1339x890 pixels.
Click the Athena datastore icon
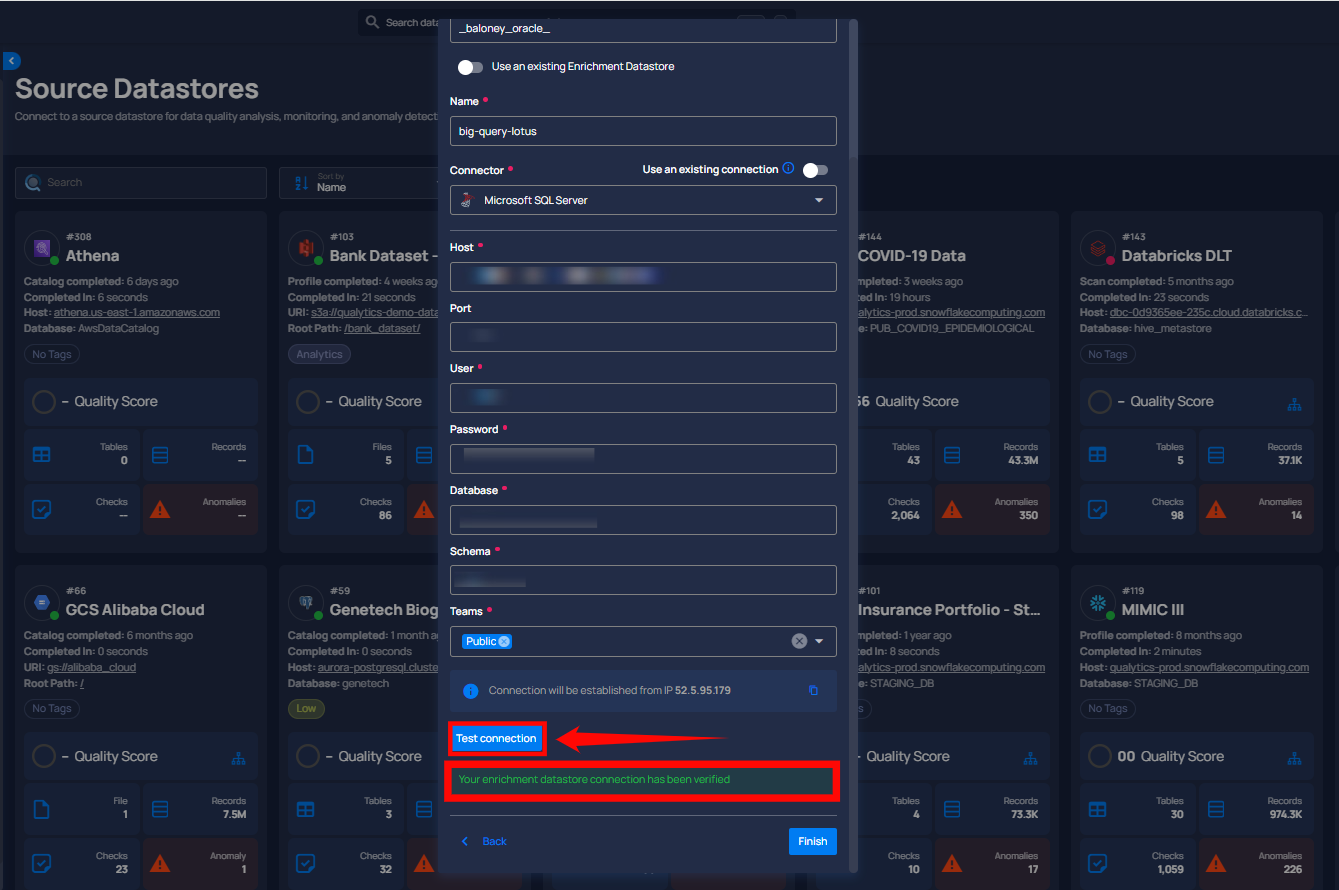tap(42, 248)
